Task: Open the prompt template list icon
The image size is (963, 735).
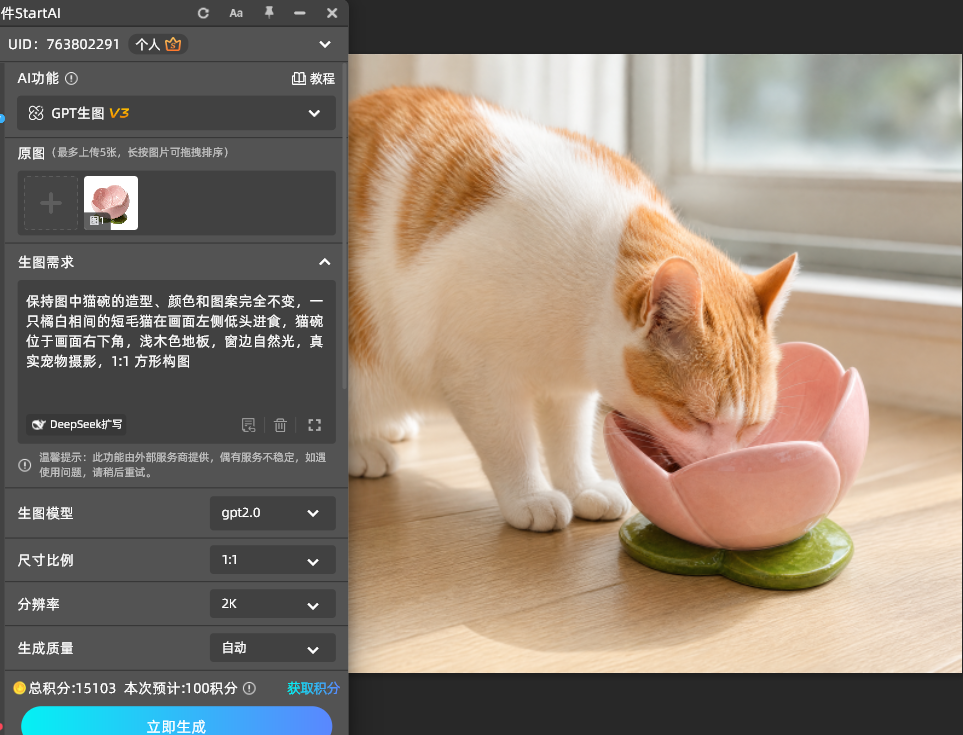Action: pos(248,425)
